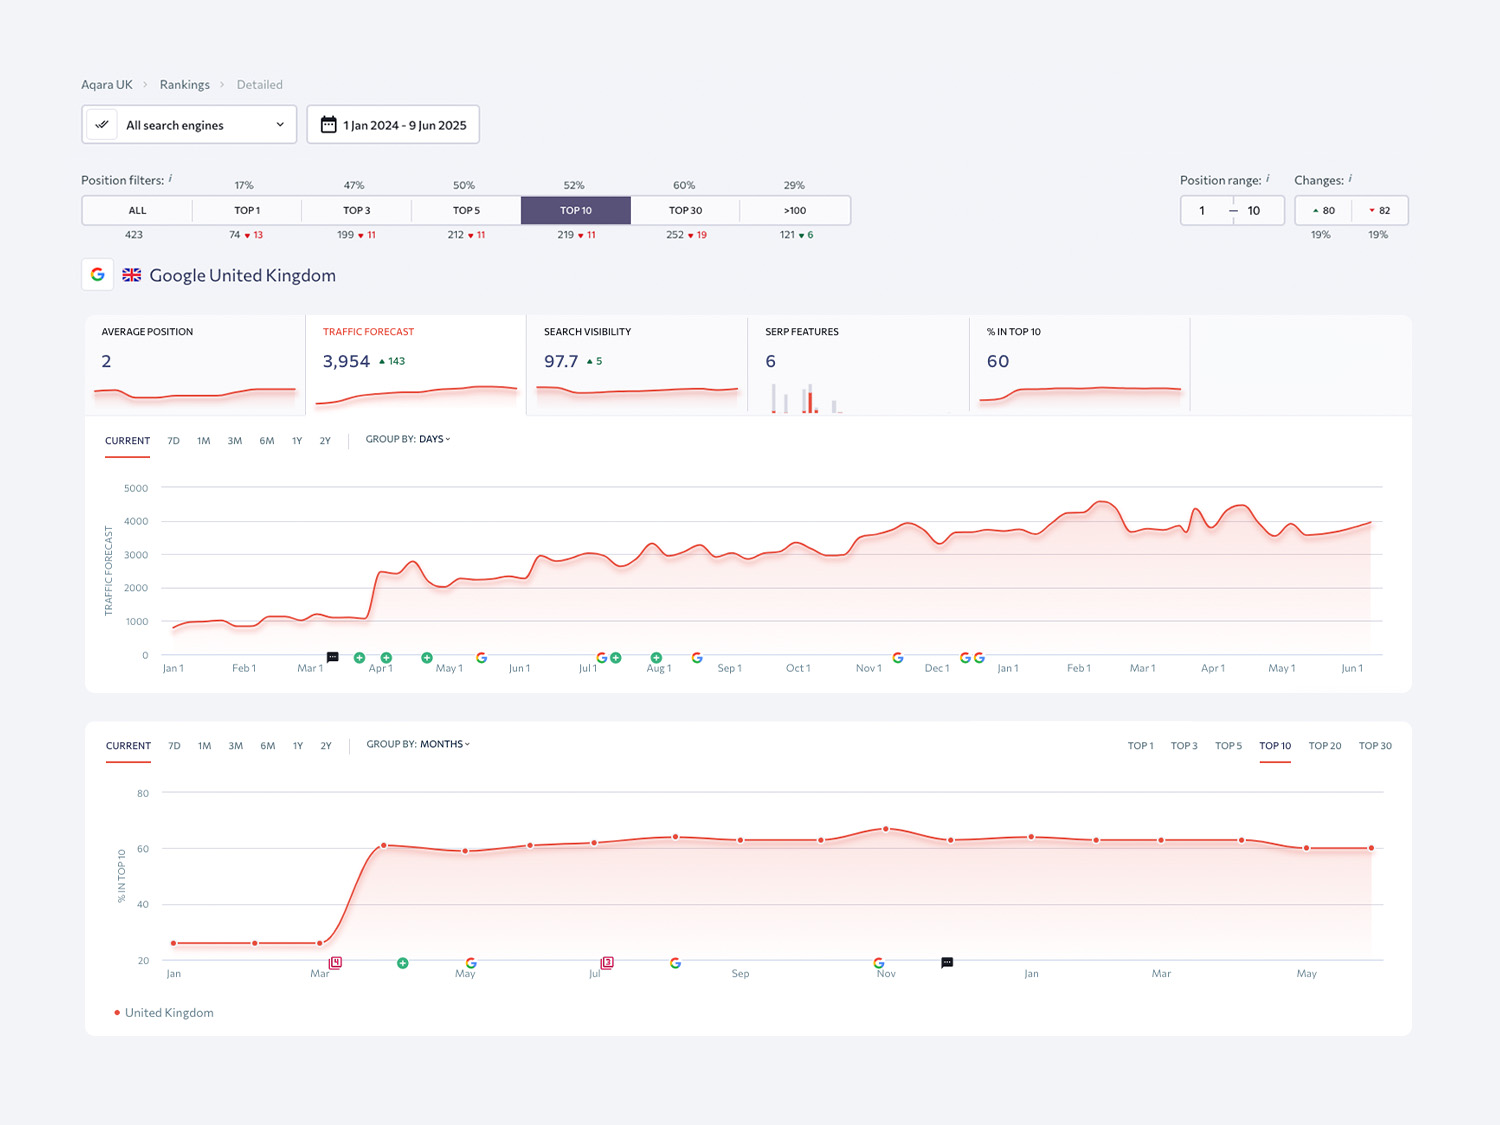Toggle the >100 position filter

[x=795, y=210]
